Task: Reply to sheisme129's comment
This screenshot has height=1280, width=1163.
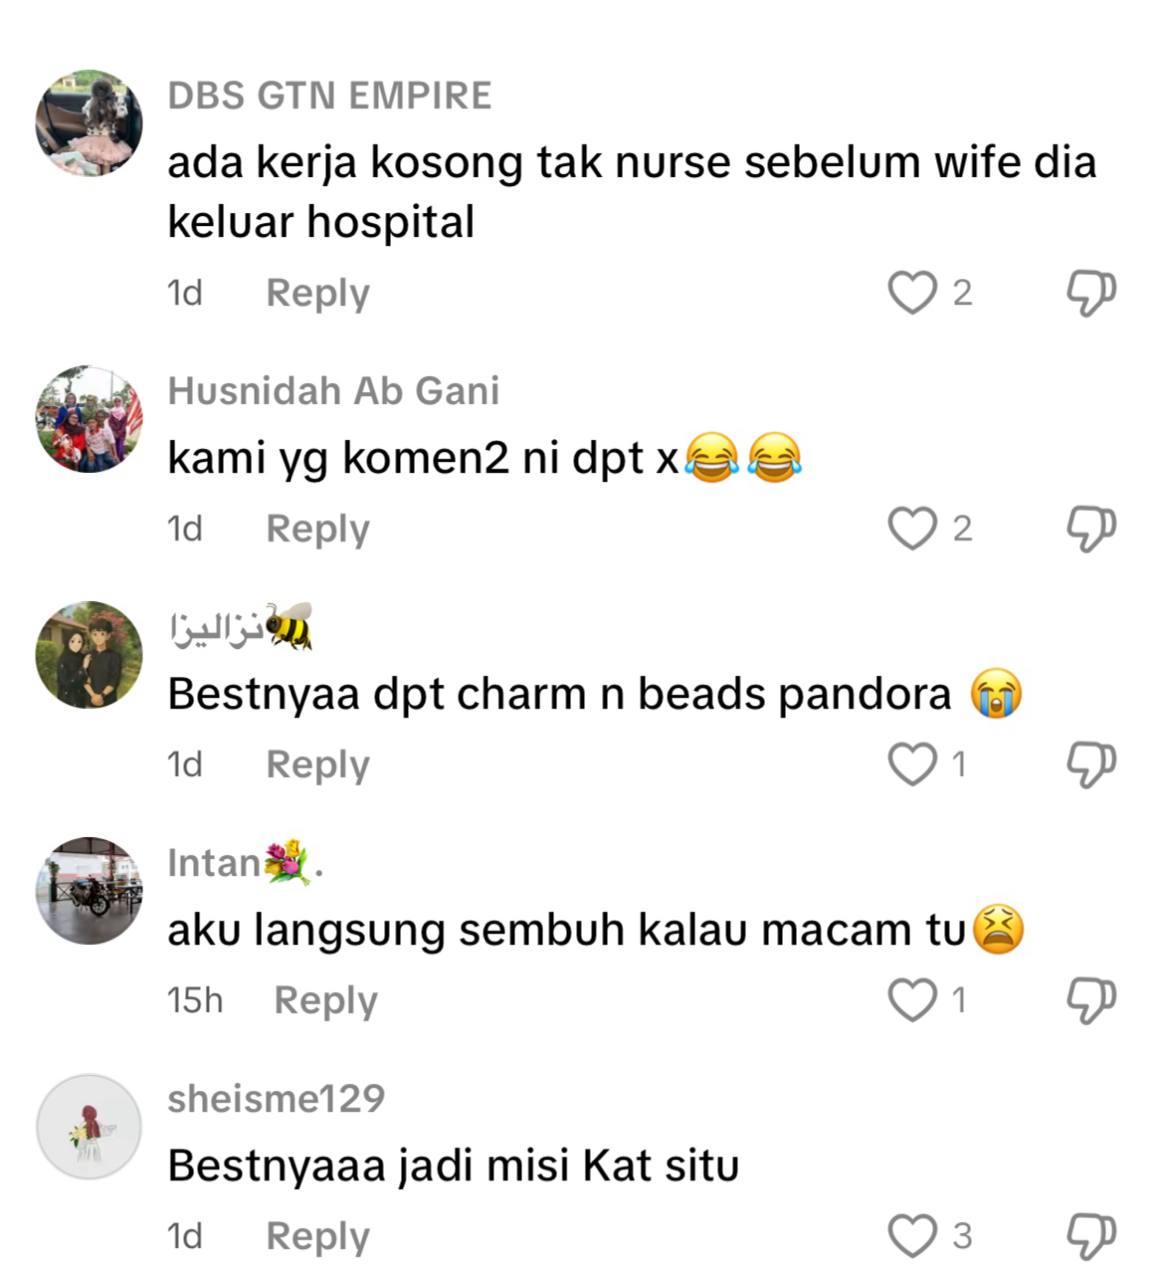Action: [x=318, y=1238]
